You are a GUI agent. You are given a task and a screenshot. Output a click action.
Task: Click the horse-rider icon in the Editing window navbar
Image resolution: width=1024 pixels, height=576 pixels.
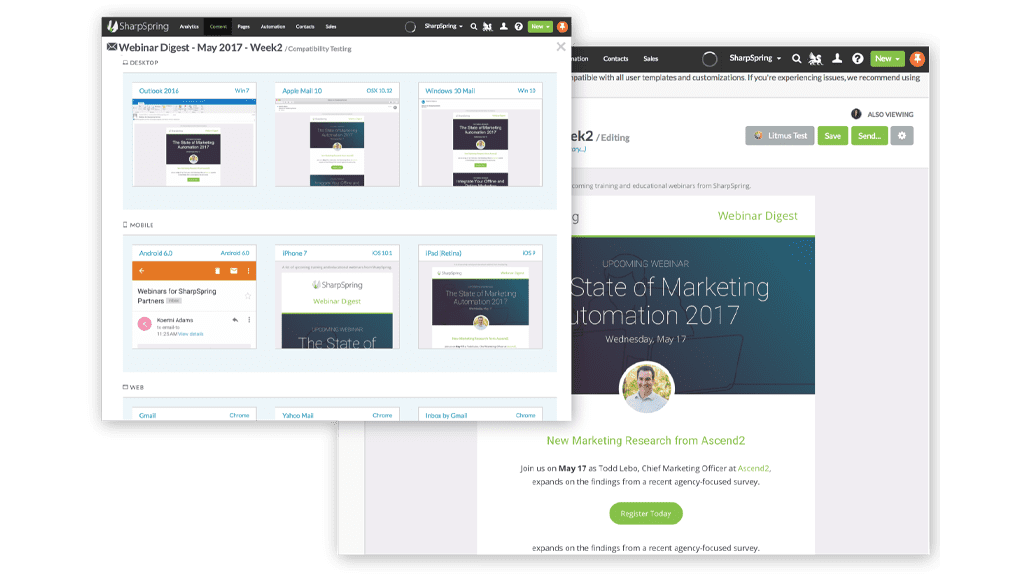tap(816, 59)
